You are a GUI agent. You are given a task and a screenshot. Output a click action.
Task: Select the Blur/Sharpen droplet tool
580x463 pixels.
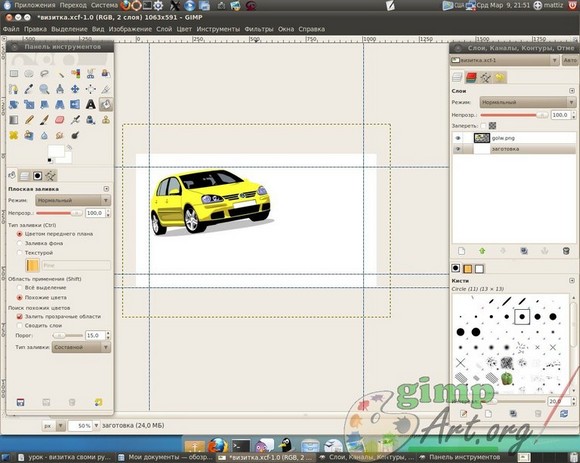[x=44, y=135]
